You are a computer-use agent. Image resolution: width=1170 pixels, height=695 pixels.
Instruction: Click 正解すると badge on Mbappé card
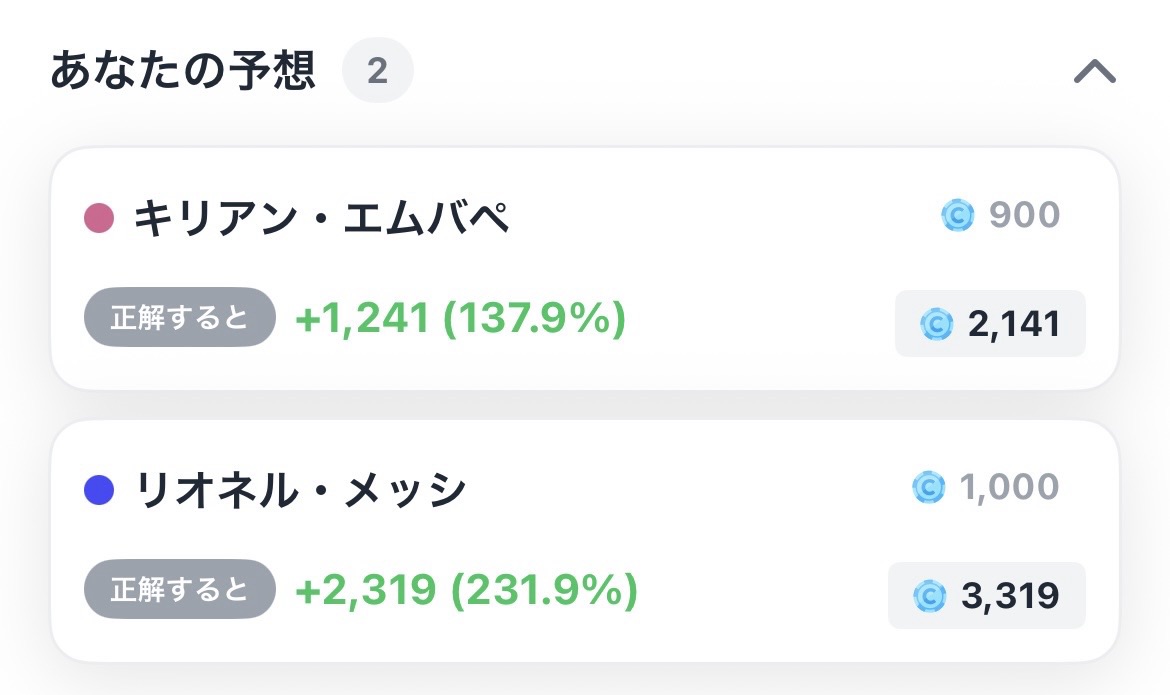tap(180, 317)
